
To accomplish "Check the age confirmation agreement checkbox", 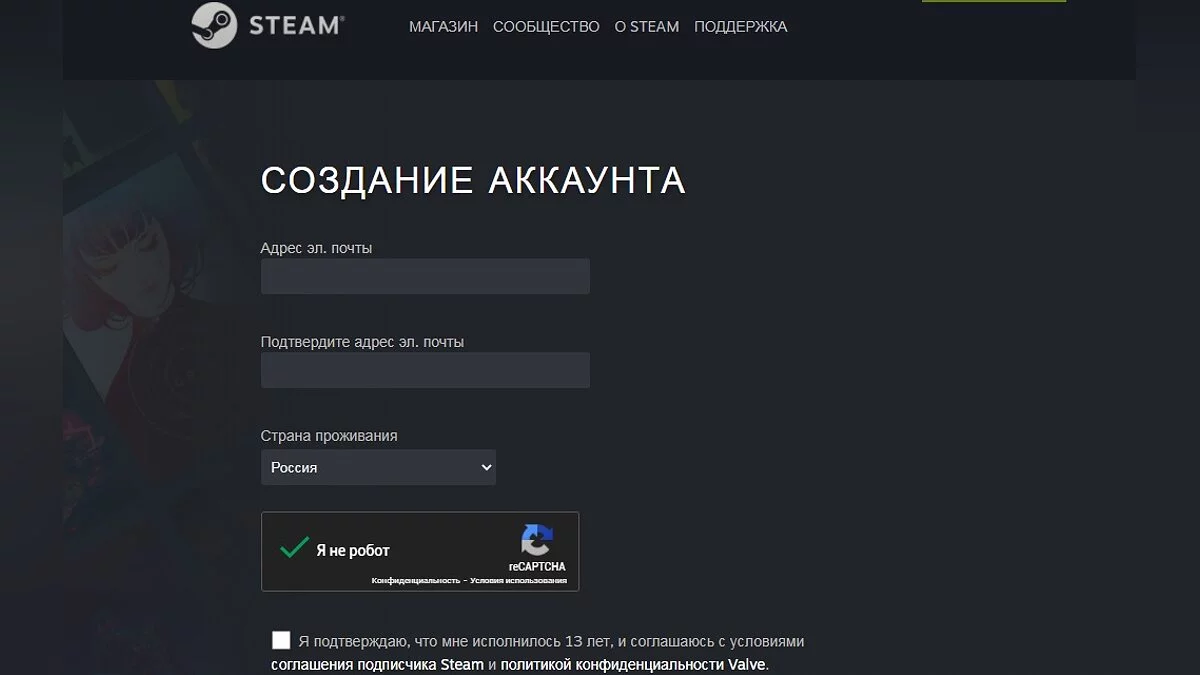I will (x=281, y=640).
